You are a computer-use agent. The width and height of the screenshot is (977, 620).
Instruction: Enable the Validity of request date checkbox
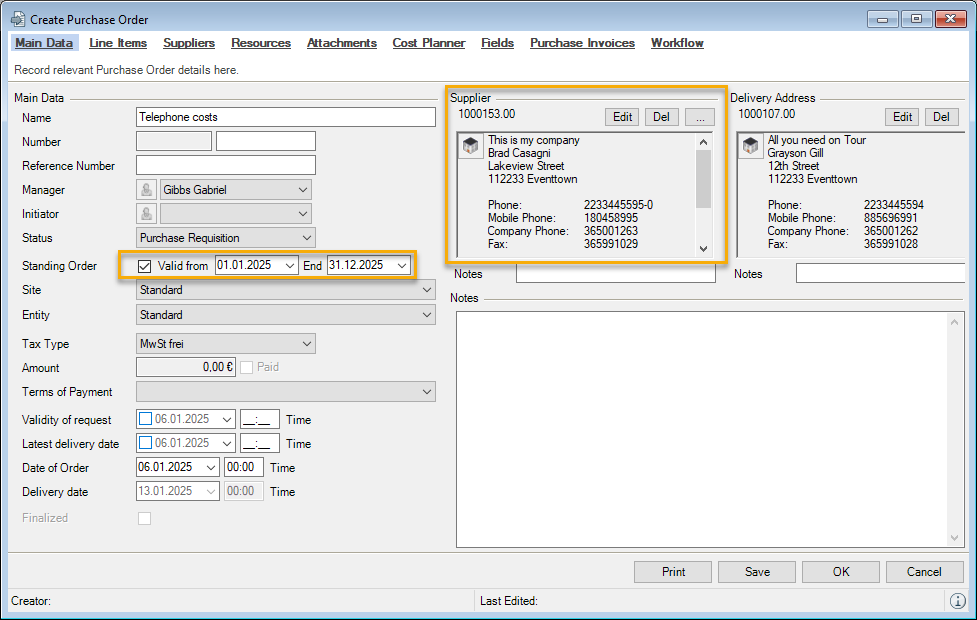(x=145, y=420)
